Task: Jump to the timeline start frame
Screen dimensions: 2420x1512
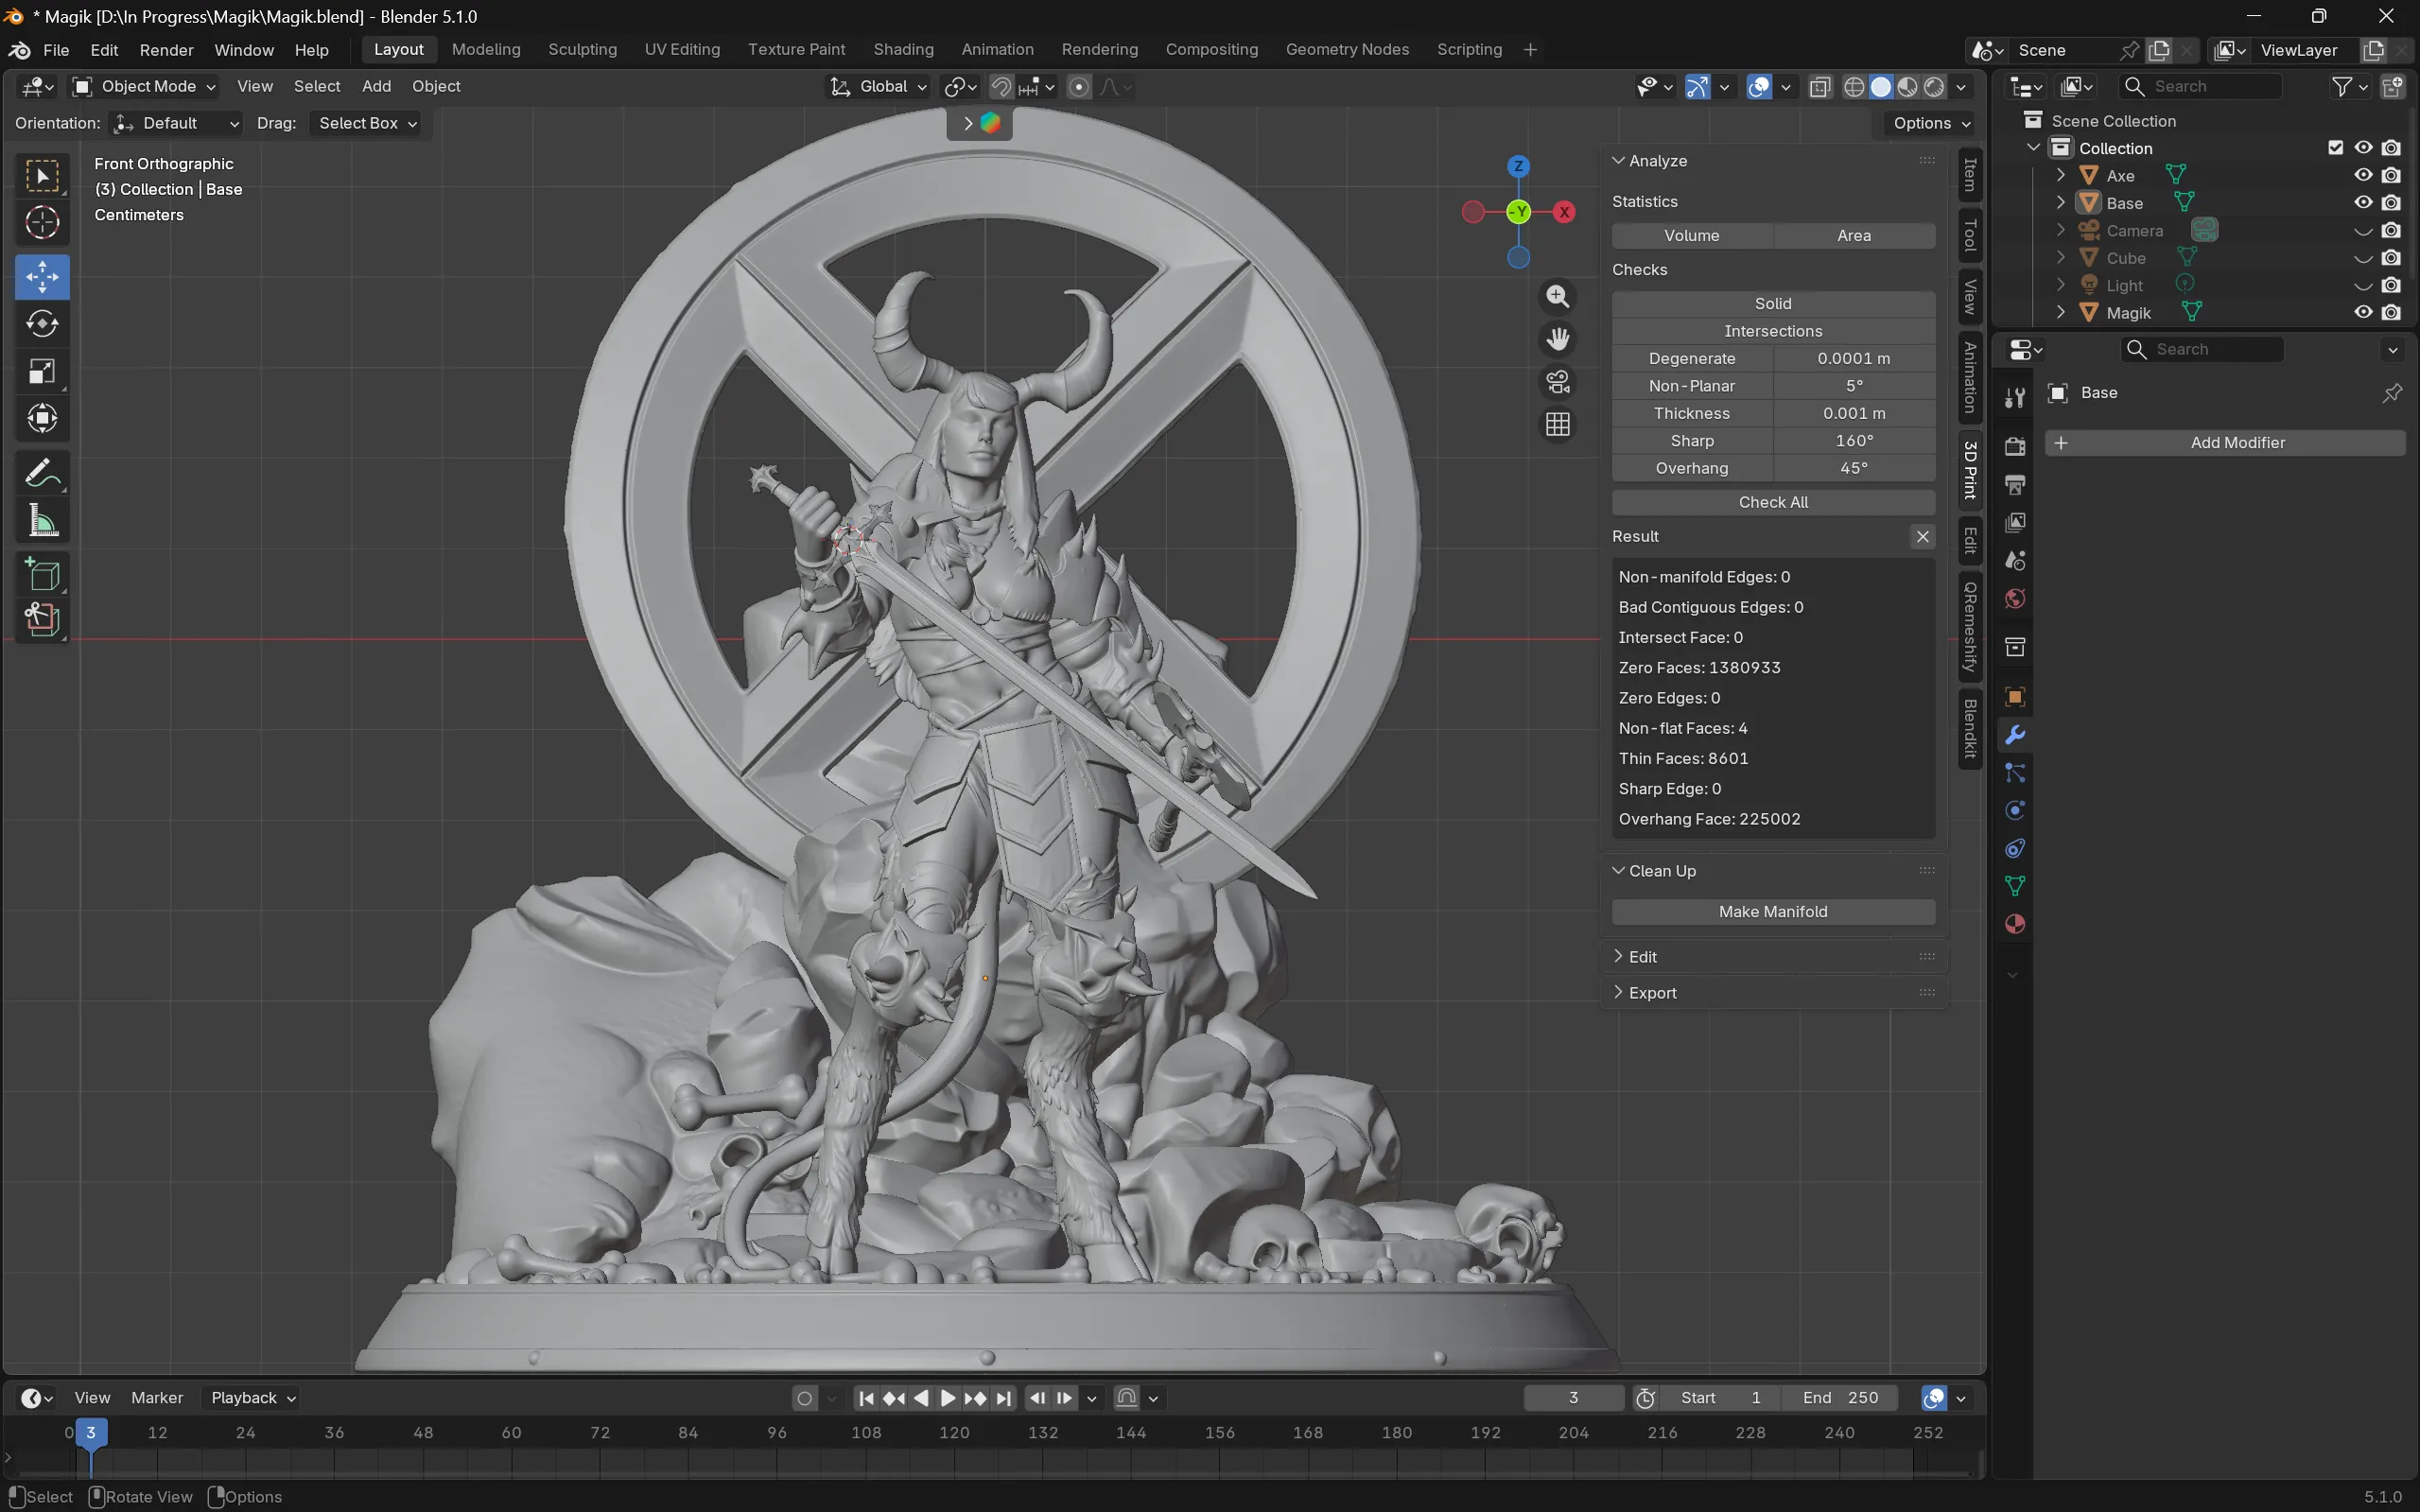Action: point(866,1398)
